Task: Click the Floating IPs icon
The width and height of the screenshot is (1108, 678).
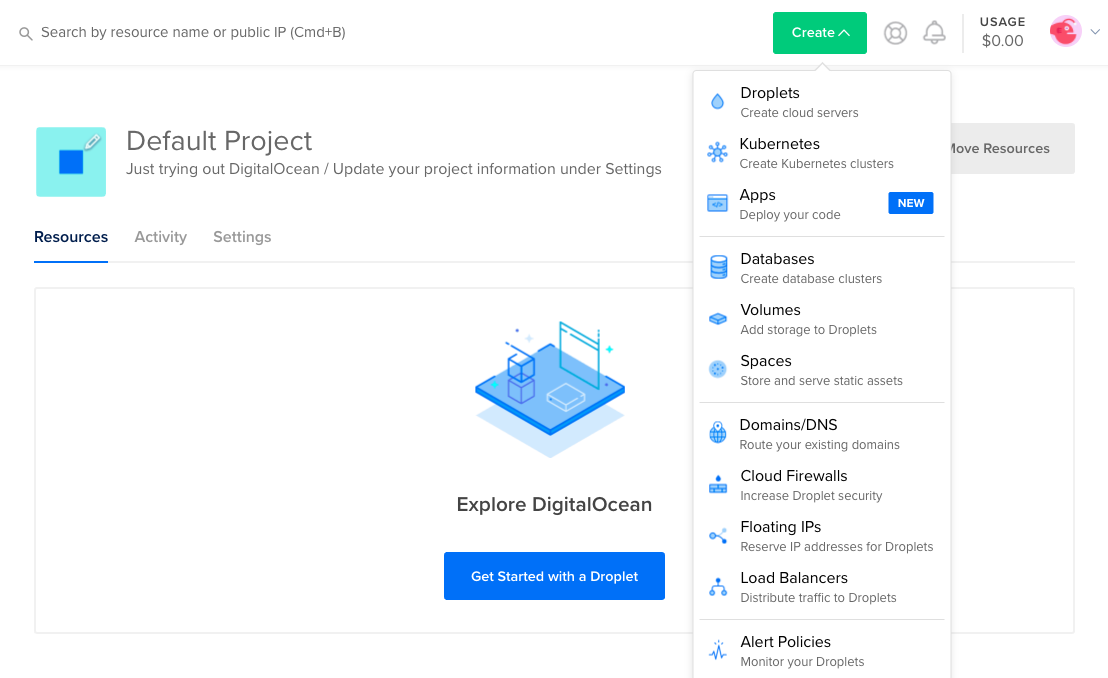Action: pyautogui.click(x=717, y=534)
